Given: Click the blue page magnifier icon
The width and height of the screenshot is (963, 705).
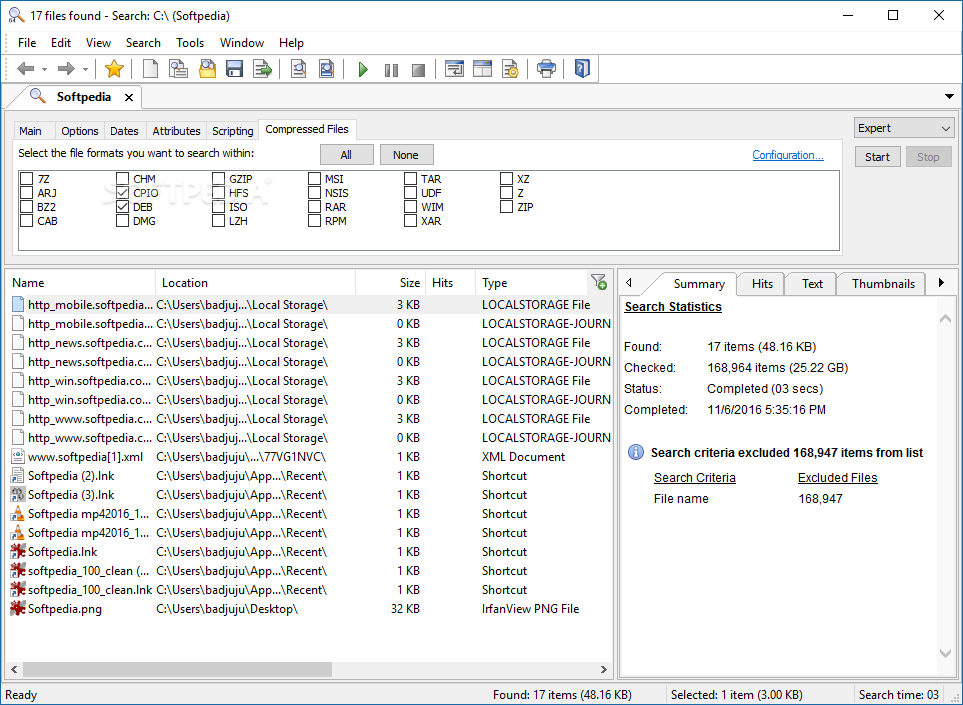Looking at the screenshot, I should (x=327, y=69).
